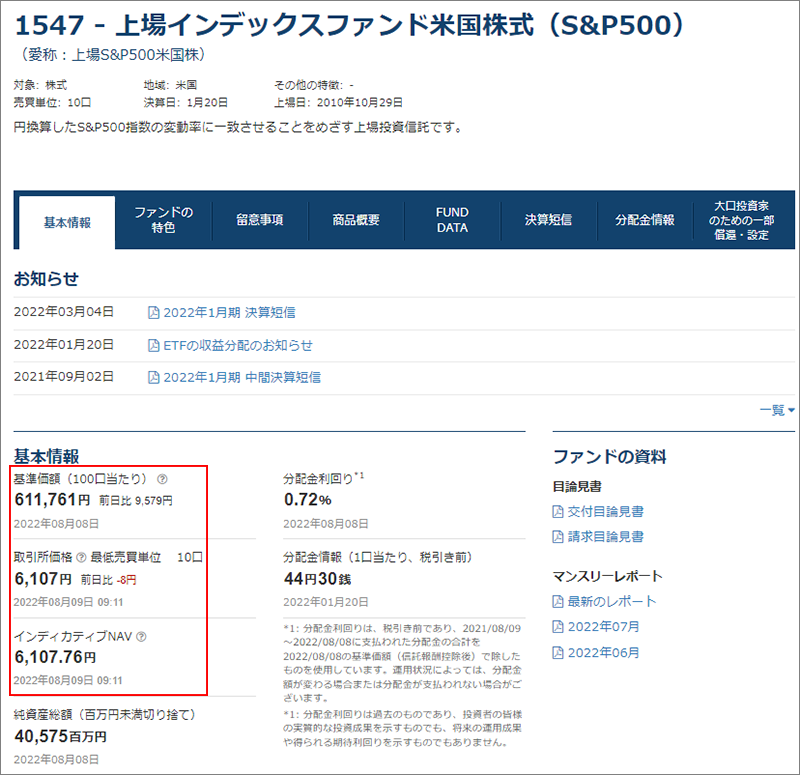Click the 前日比 -8円 change text

tap(109, 580)
